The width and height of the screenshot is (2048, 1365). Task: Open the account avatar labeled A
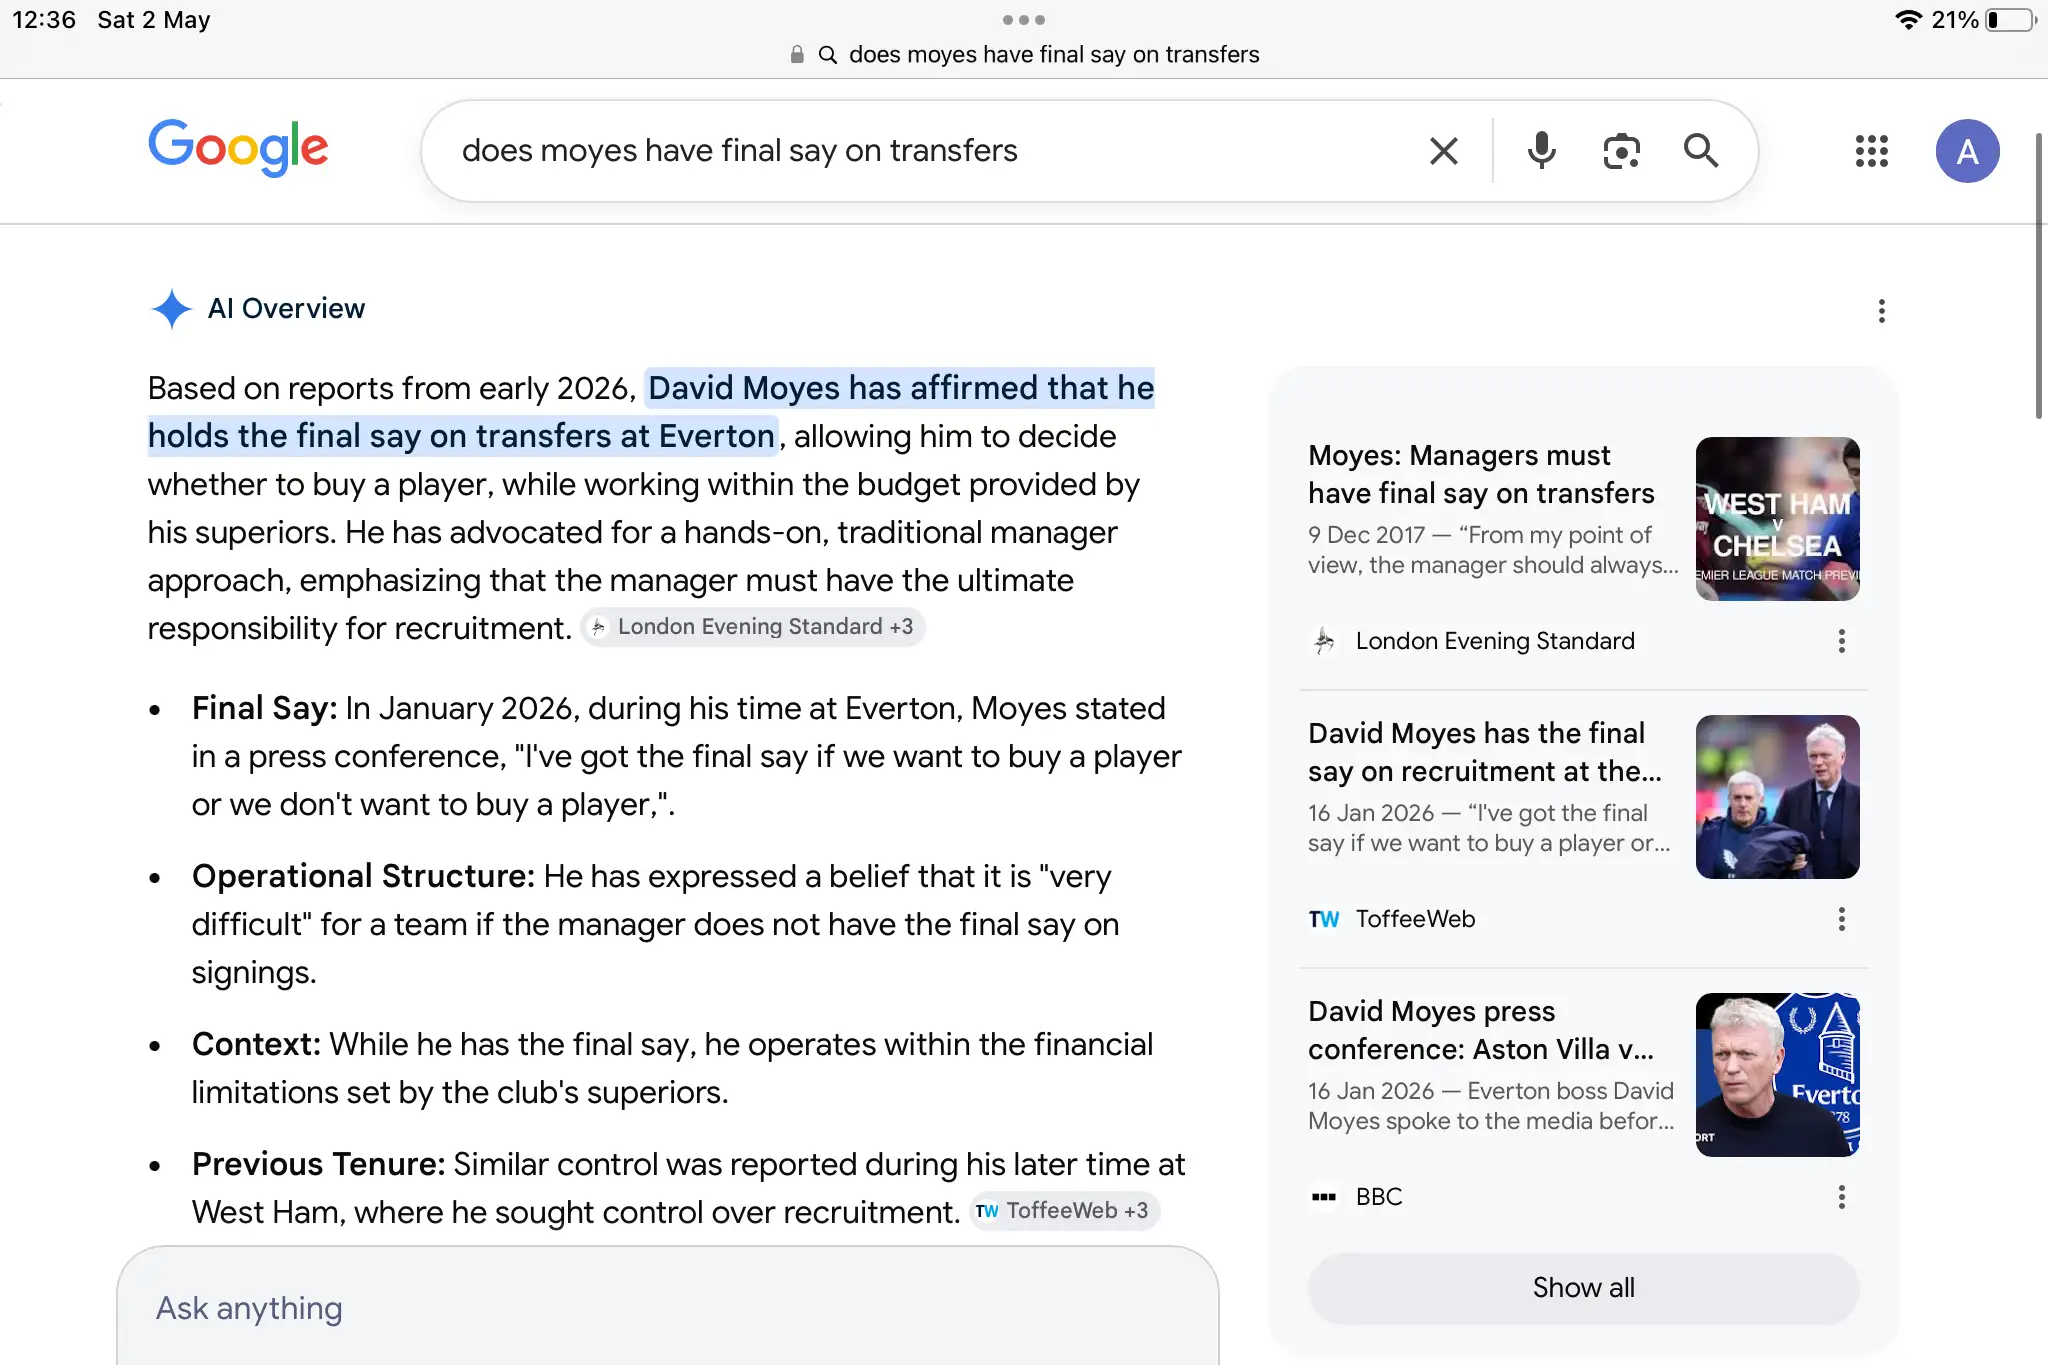click(1967, 151)
